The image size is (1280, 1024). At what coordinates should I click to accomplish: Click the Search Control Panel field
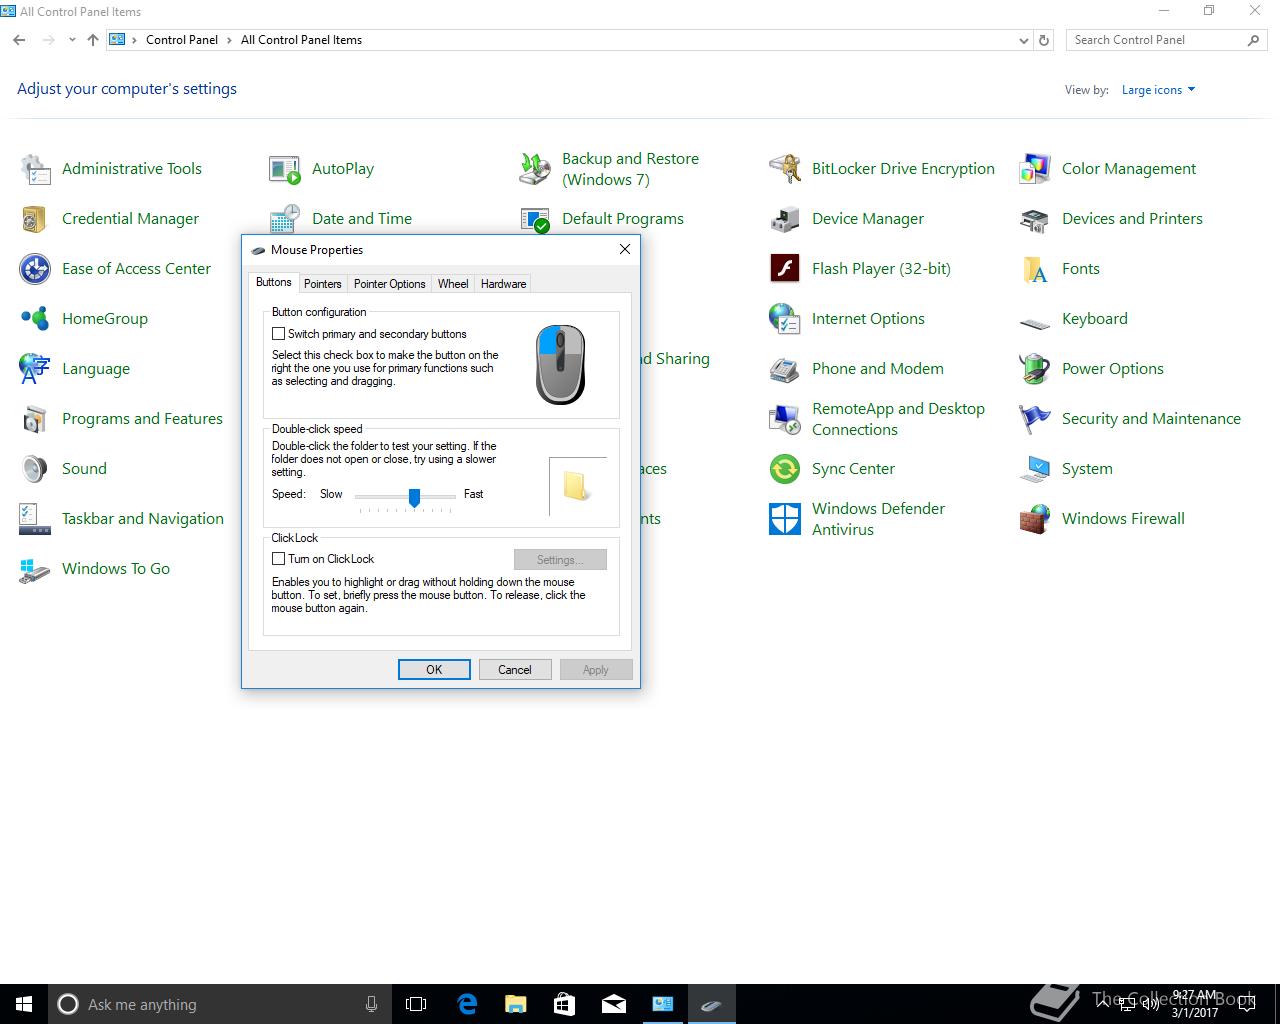point(1155,40)
